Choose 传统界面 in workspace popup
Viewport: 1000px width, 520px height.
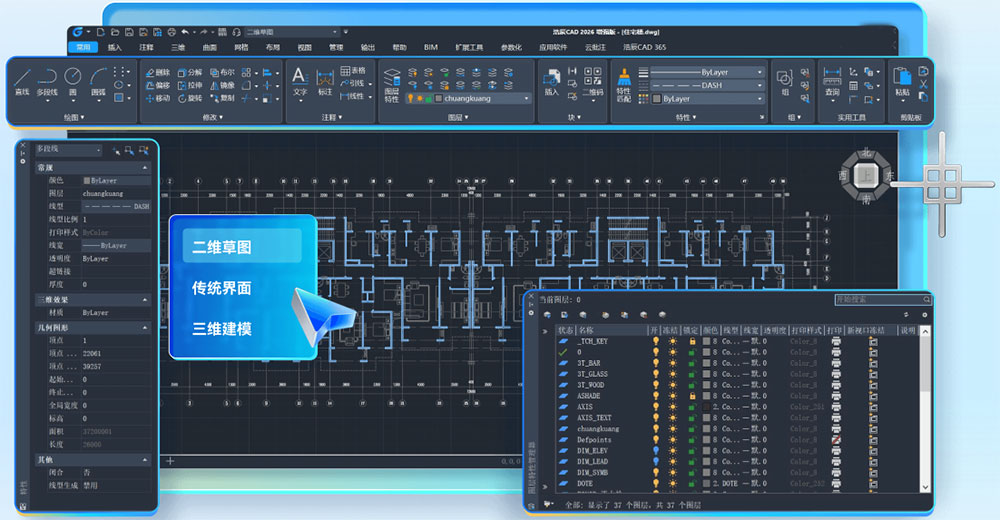[222, 288]
